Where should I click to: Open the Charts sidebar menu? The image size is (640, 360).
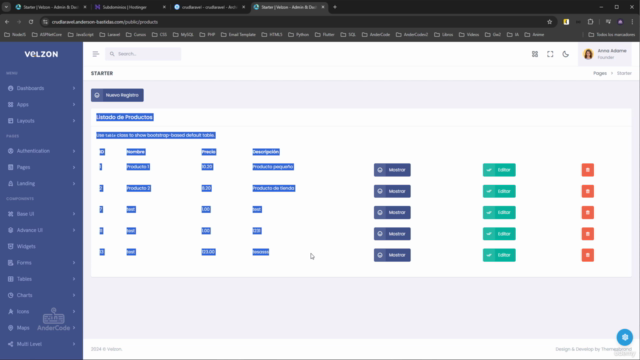[41, 295]
